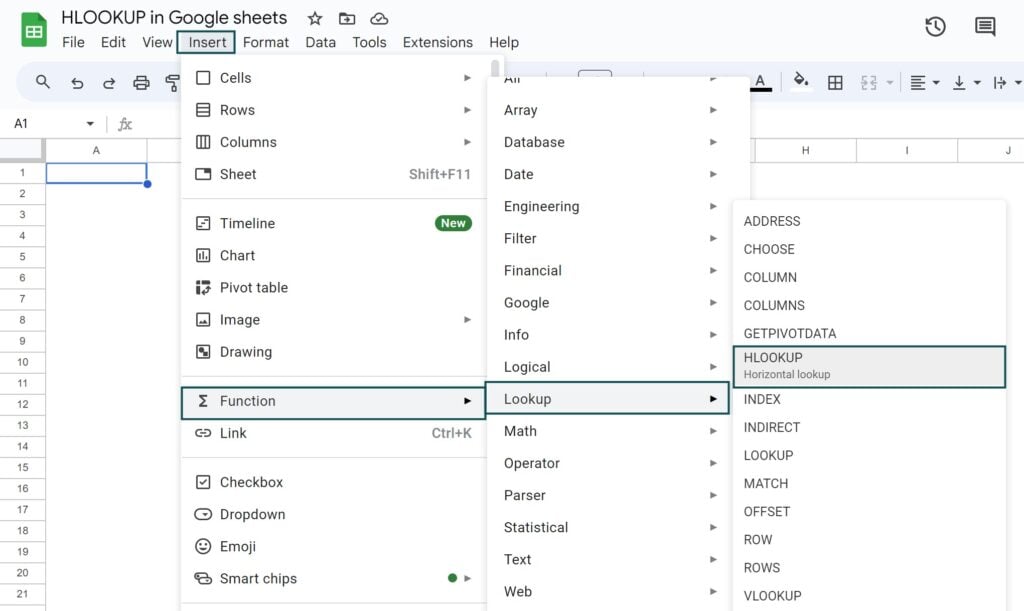Viewport: 1024px width, 611px height.
Task: Select the GETPIVOTDATA function
Action: [869, 333]
